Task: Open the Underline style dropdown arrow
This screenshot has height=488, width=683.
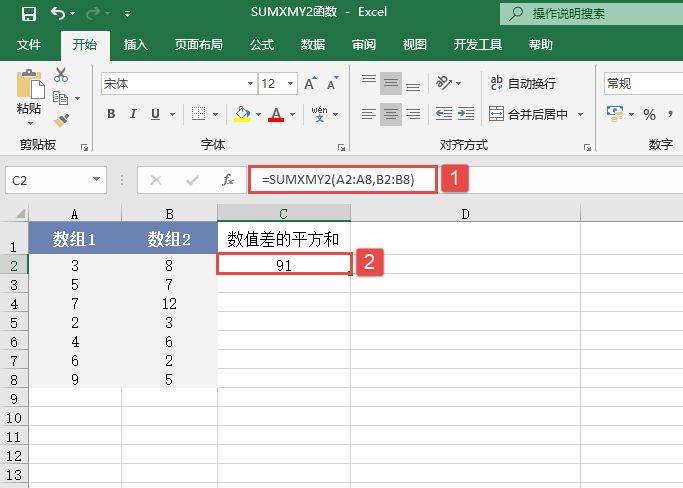Action: (172, 115)
